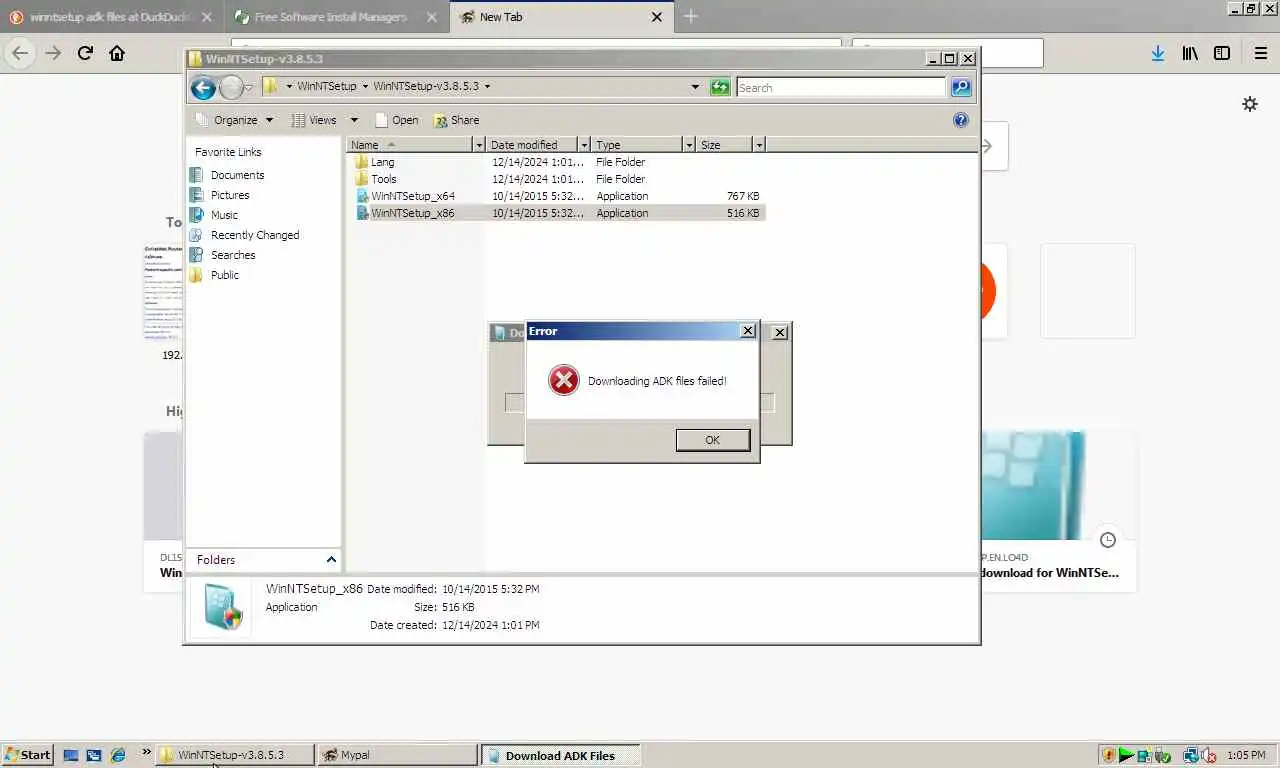Viewport: 1280px width, 768px height.
Task: Click the muted volume tray icon
Action: (x=1208, y=756)
